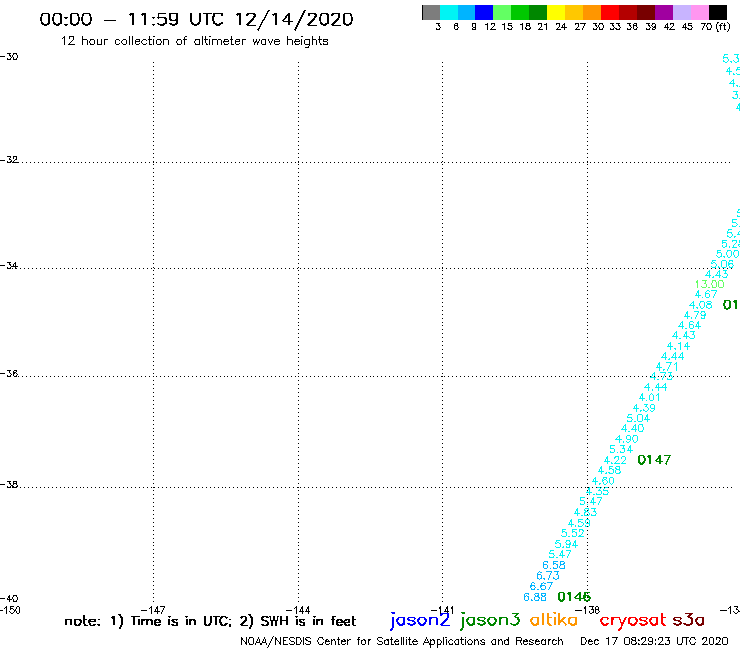The image size is (740, 650).
Task: Select the 5.94 wave height reading
Action: tap(566, 544)
